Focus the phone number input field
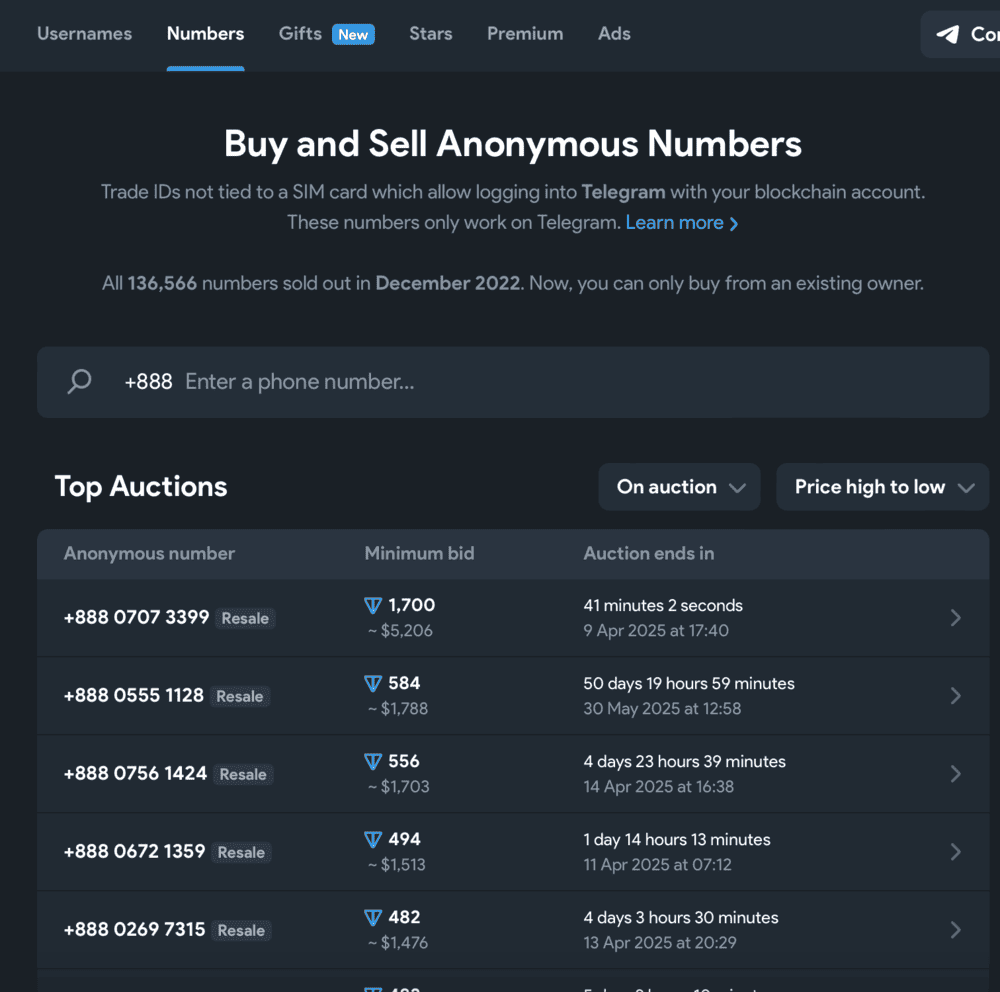 coord(513,382)
